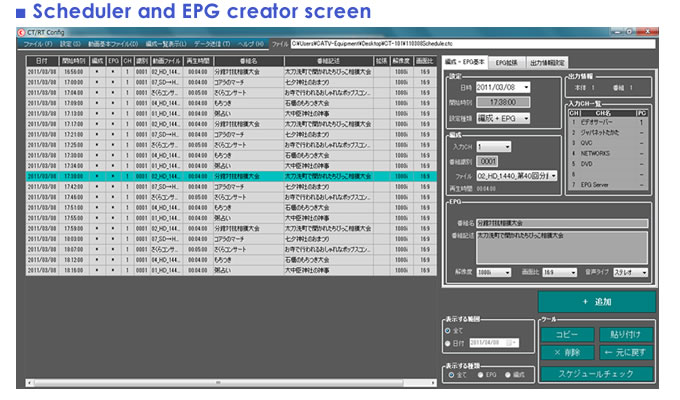Image resolution: width=680 pixels, height=400 pixels.
Task: Open the 音声タイプ dropdown showing ステレオ
Action: pyautogui.click(x=644, y=272)
